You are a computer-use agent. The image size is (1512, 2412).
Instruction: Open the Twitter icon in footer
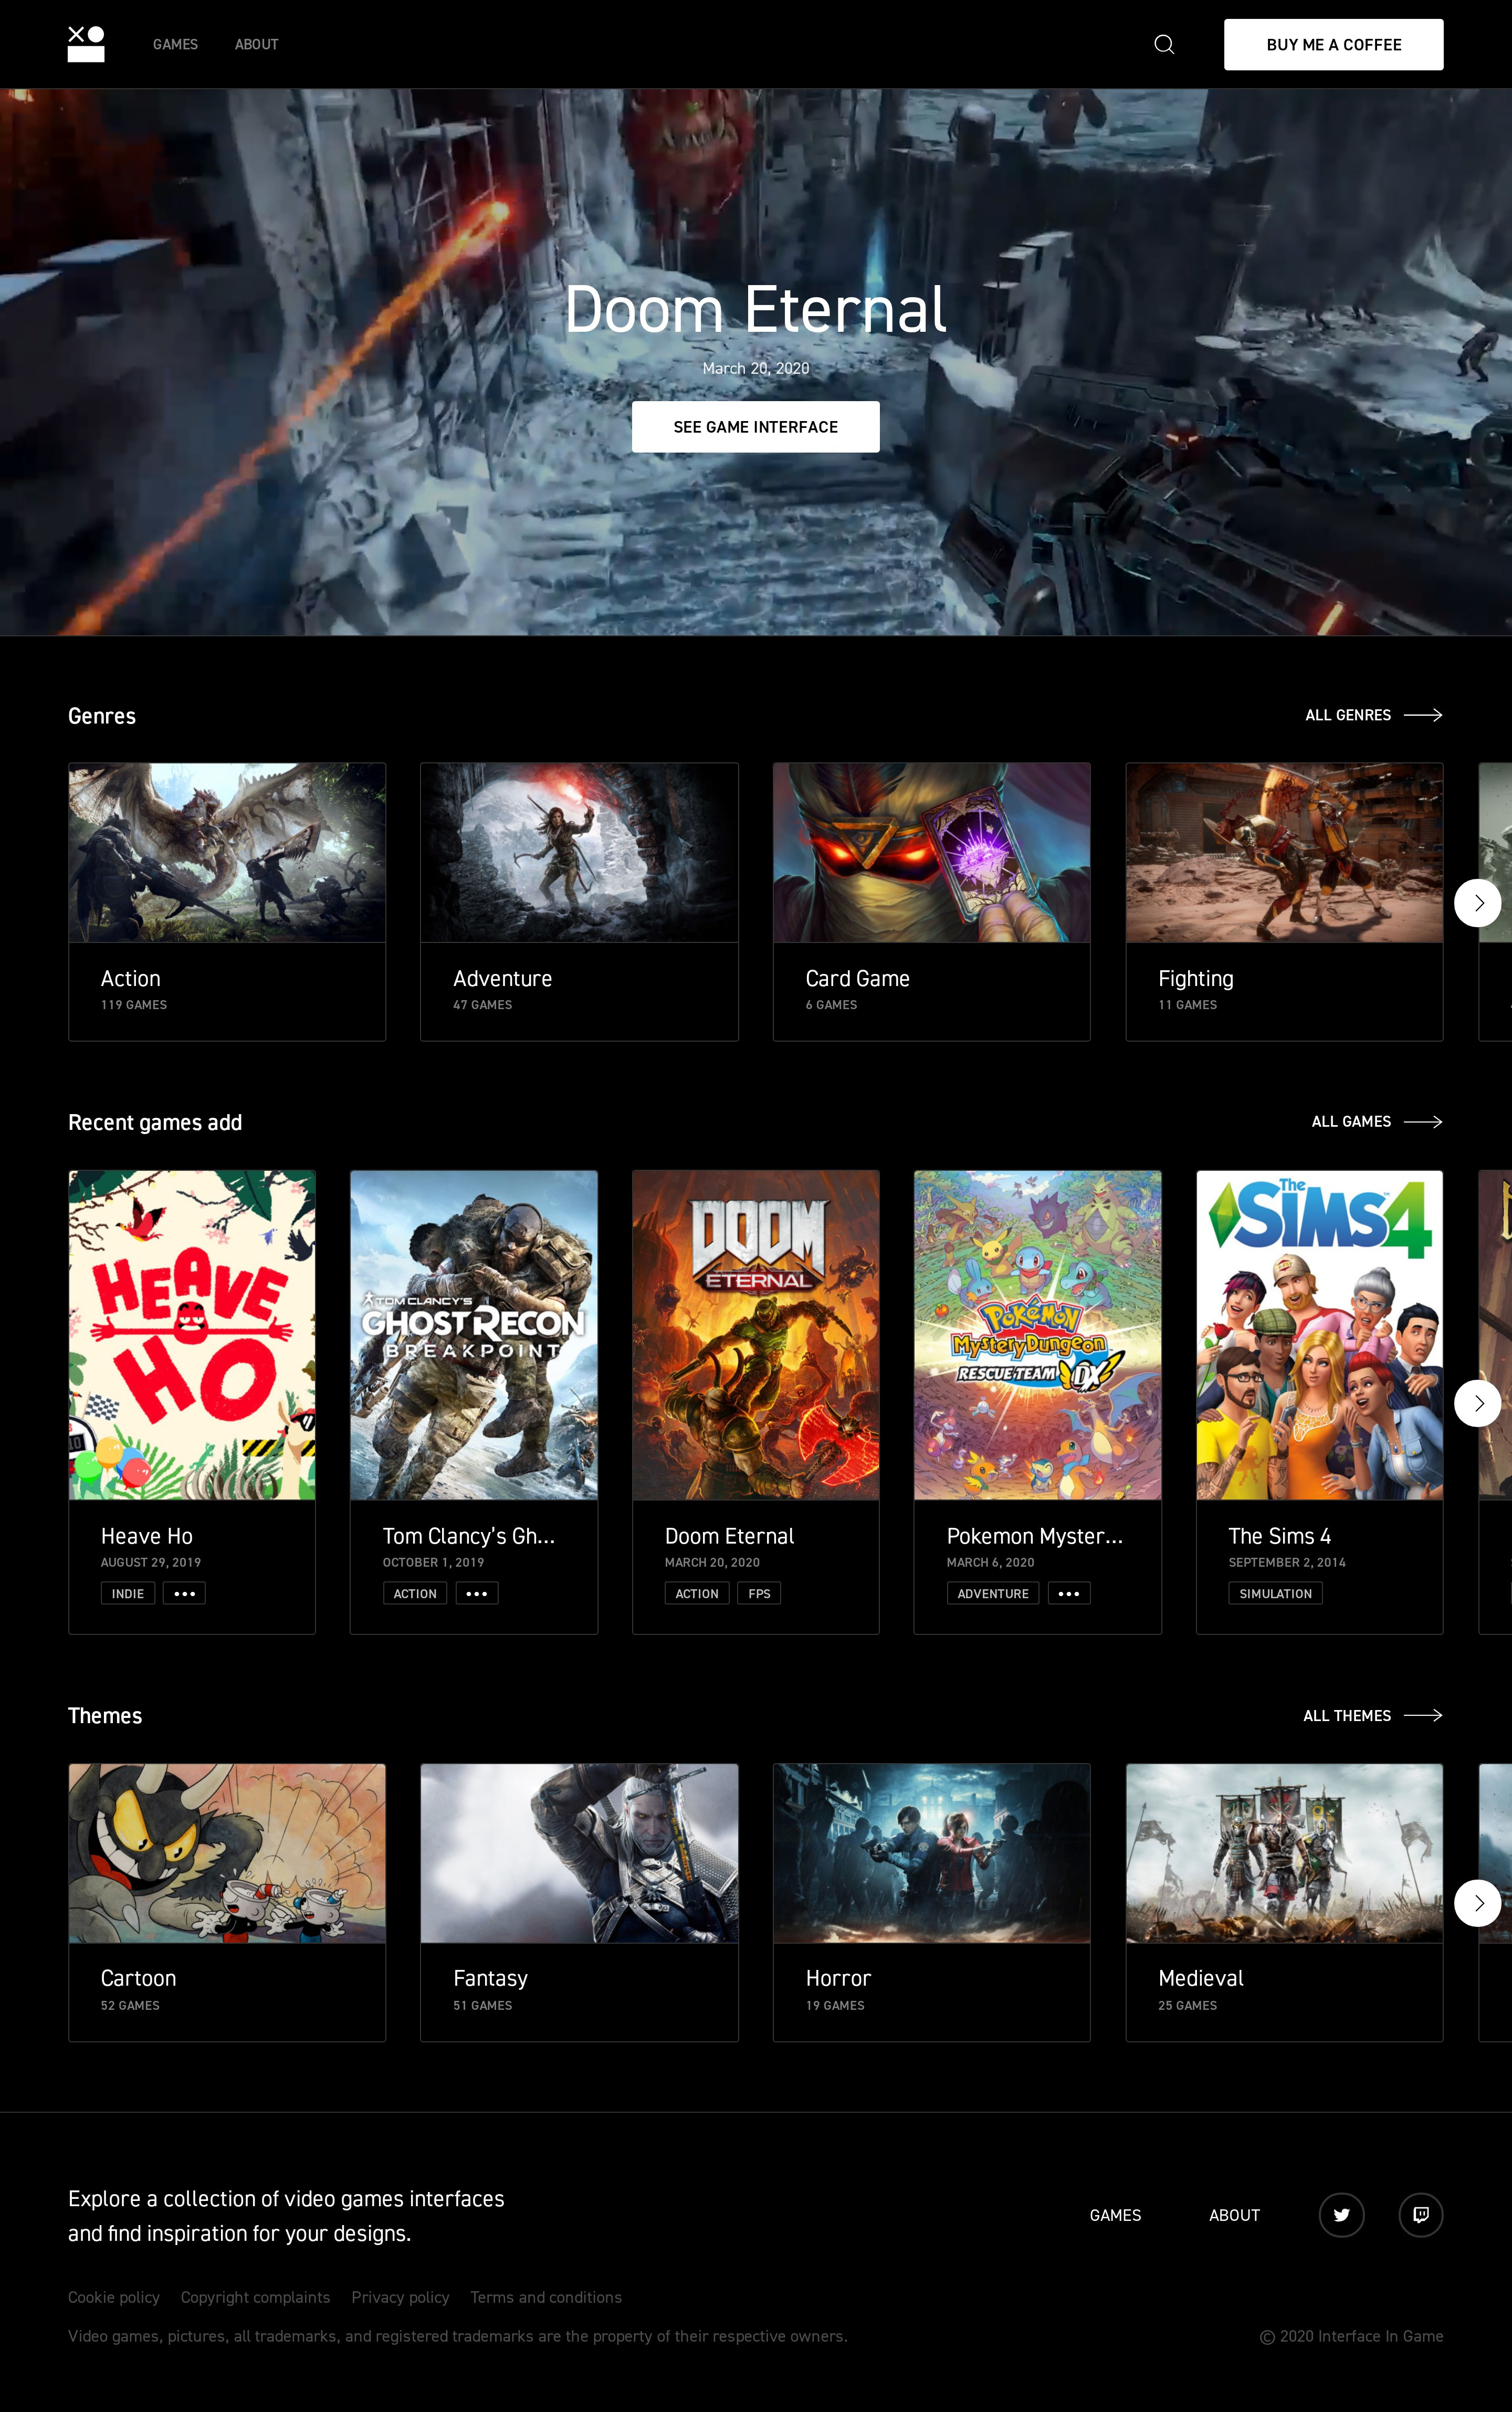[x=1341, y=2214]
